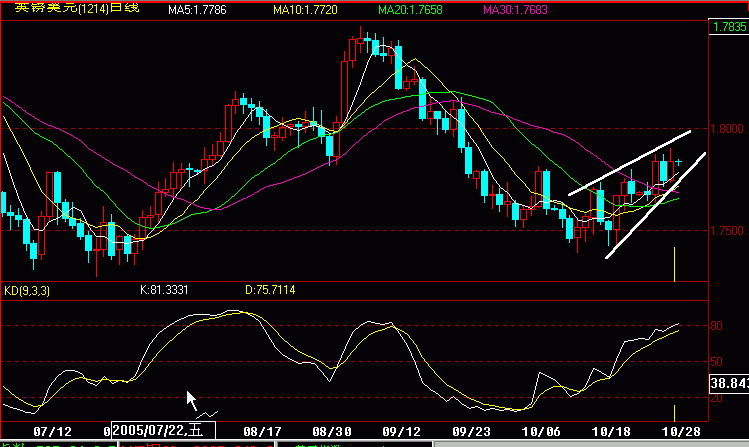This screenshot has width=749, height=447.
Task: Click the 09/23 date label
Action: tap(471, 432)
